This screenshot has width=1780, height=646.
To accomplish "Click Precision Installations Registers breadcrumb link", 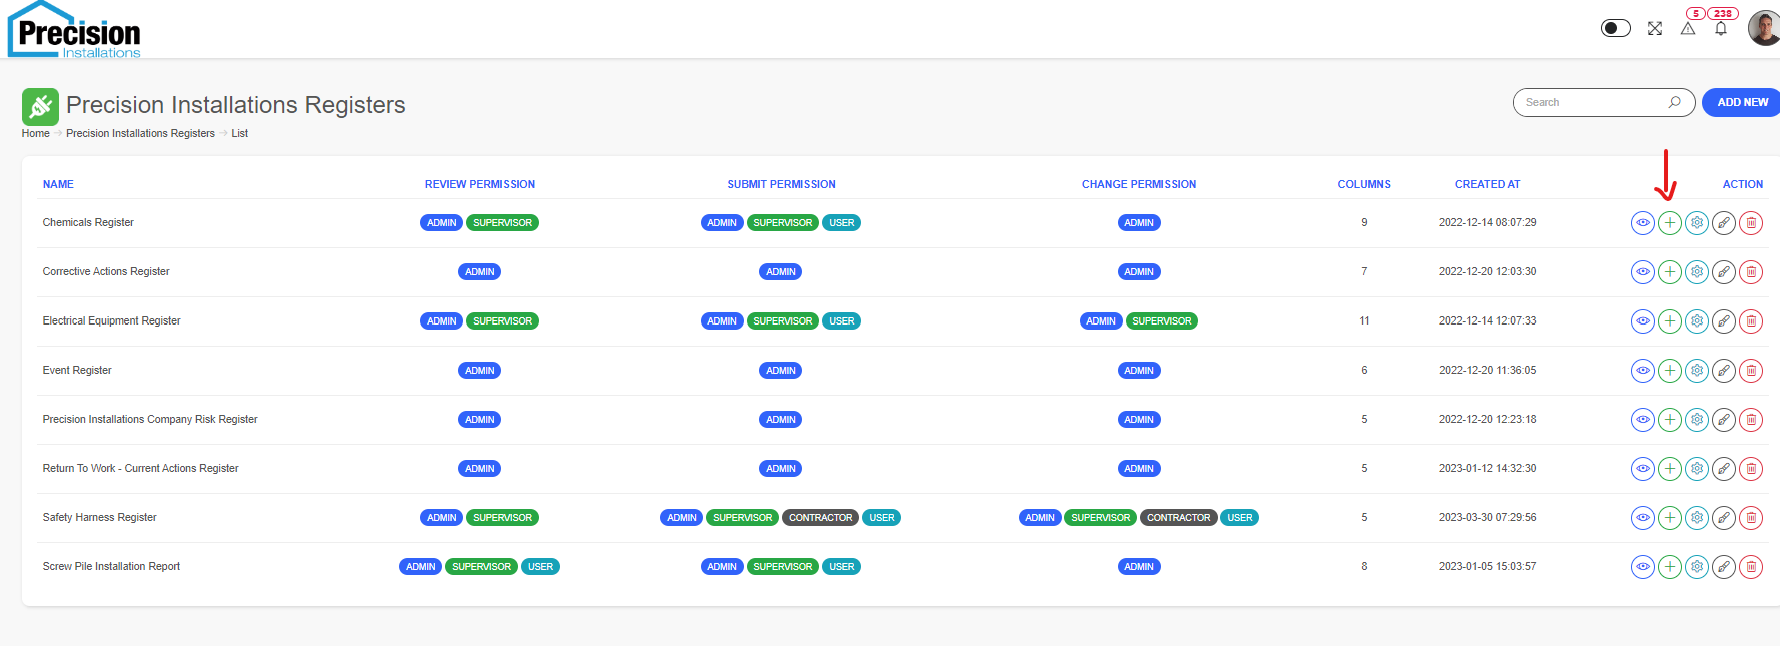I will (140, 134).
